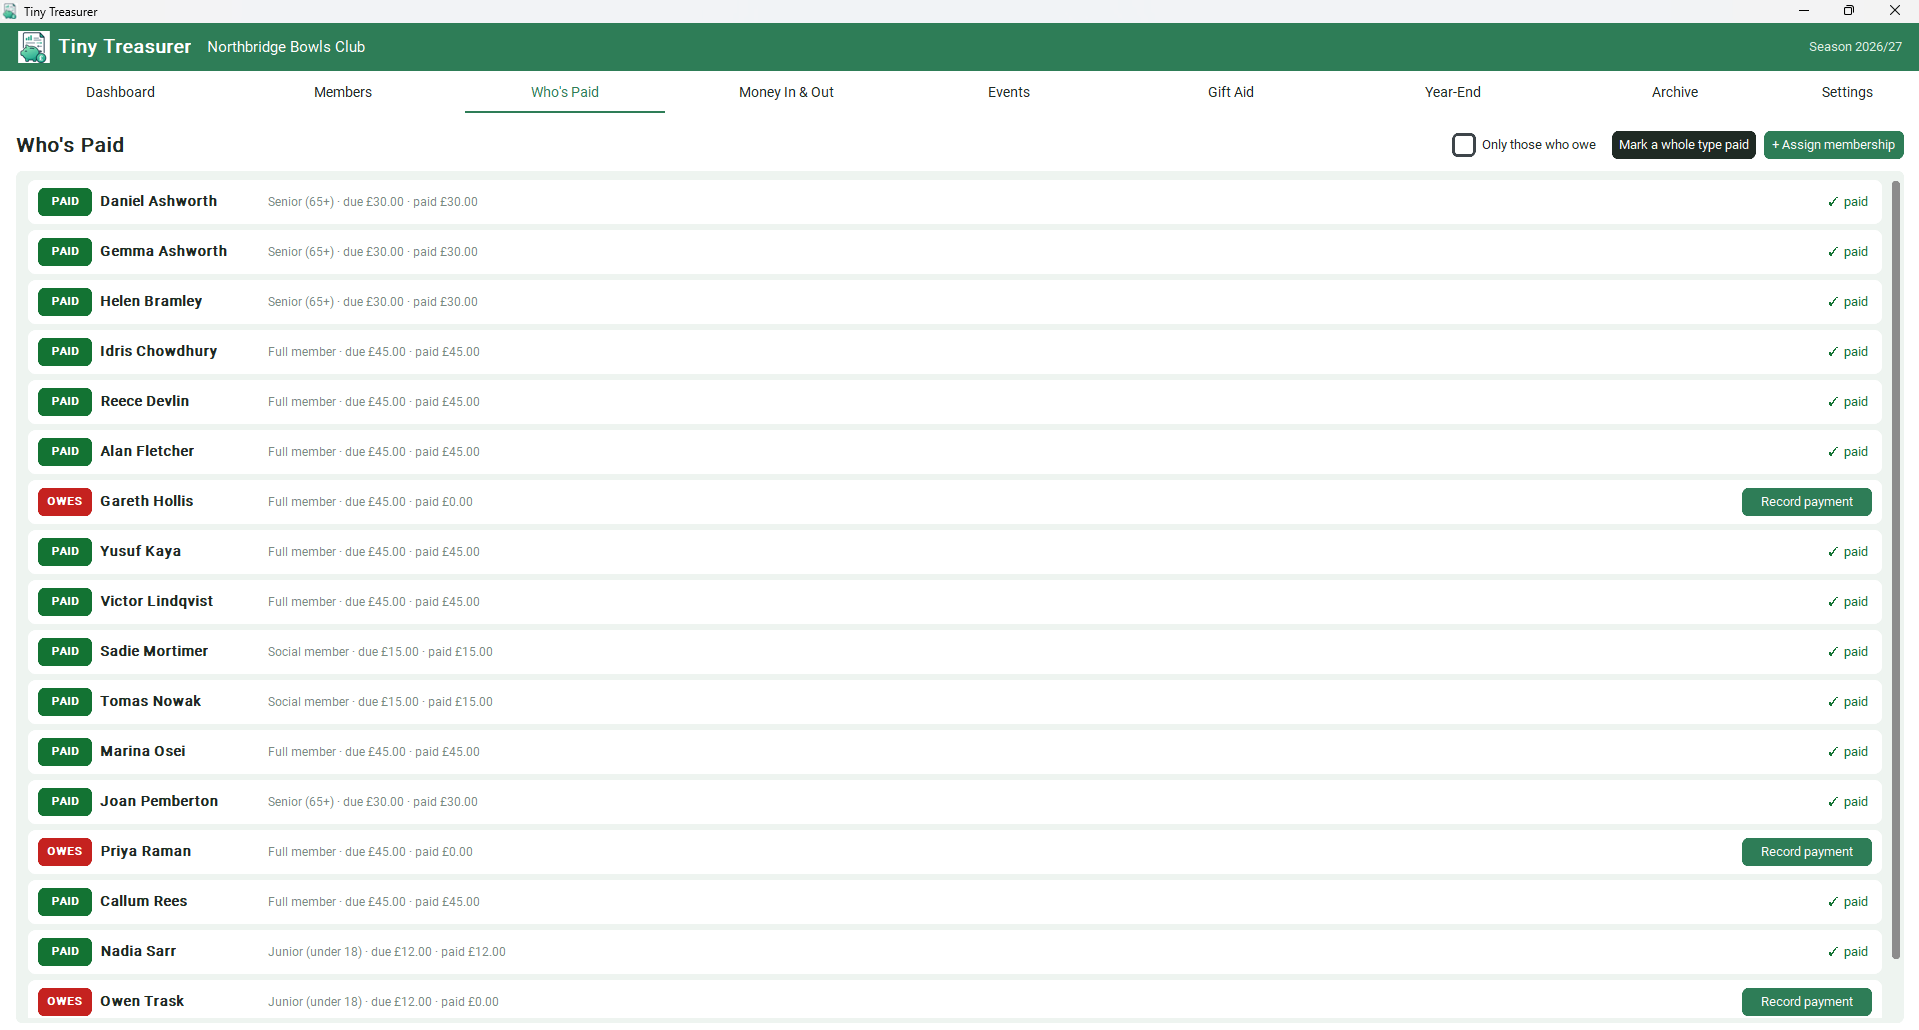Click the paid checkmark status for Callum Rees

click(1847, 902)
